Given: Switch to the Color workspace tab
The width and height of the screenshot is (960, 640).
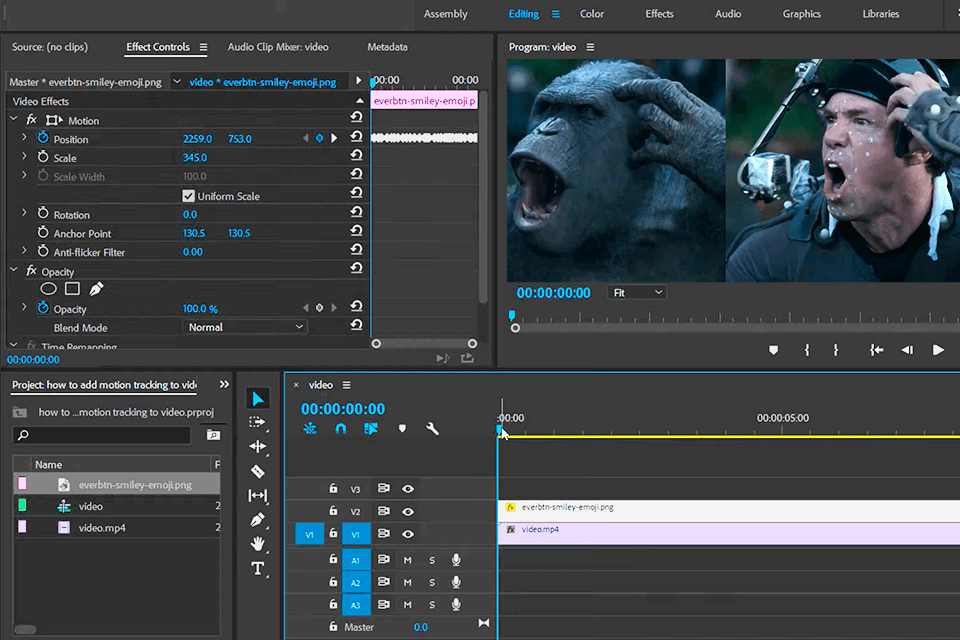Looking at the screenshot, I should [591, 13].
